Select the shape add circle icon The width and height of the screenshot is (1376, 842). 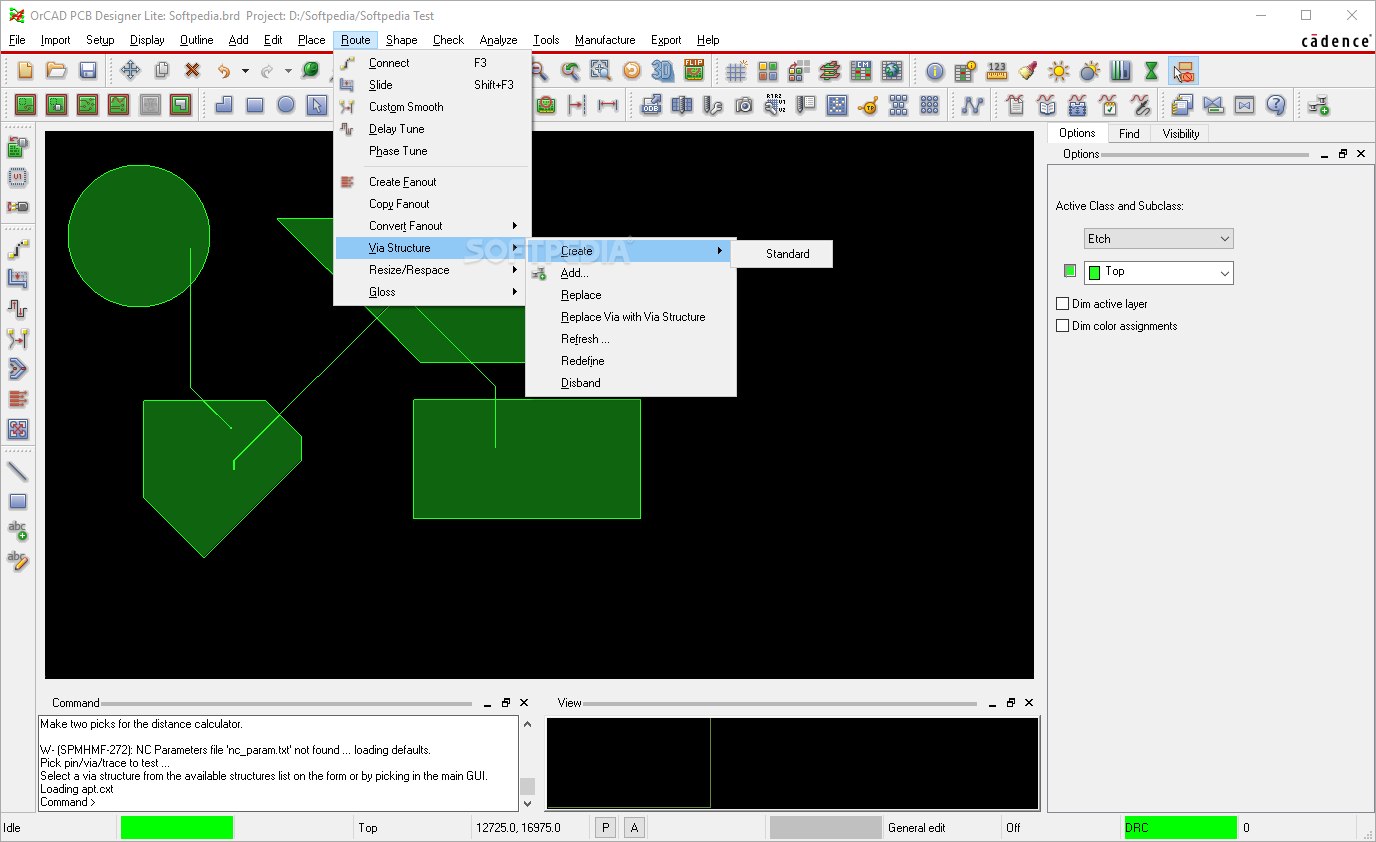click(x=286, y=104)
